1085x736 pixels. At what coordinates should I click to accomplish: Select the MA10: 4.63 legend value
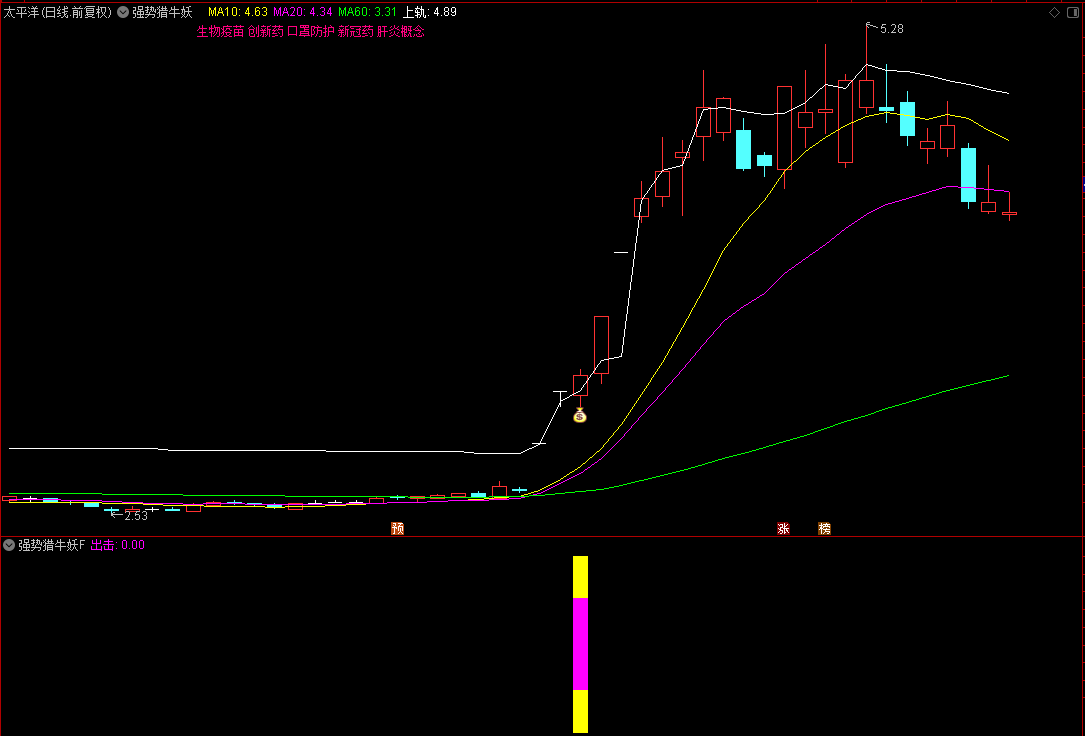coord(238,12)
